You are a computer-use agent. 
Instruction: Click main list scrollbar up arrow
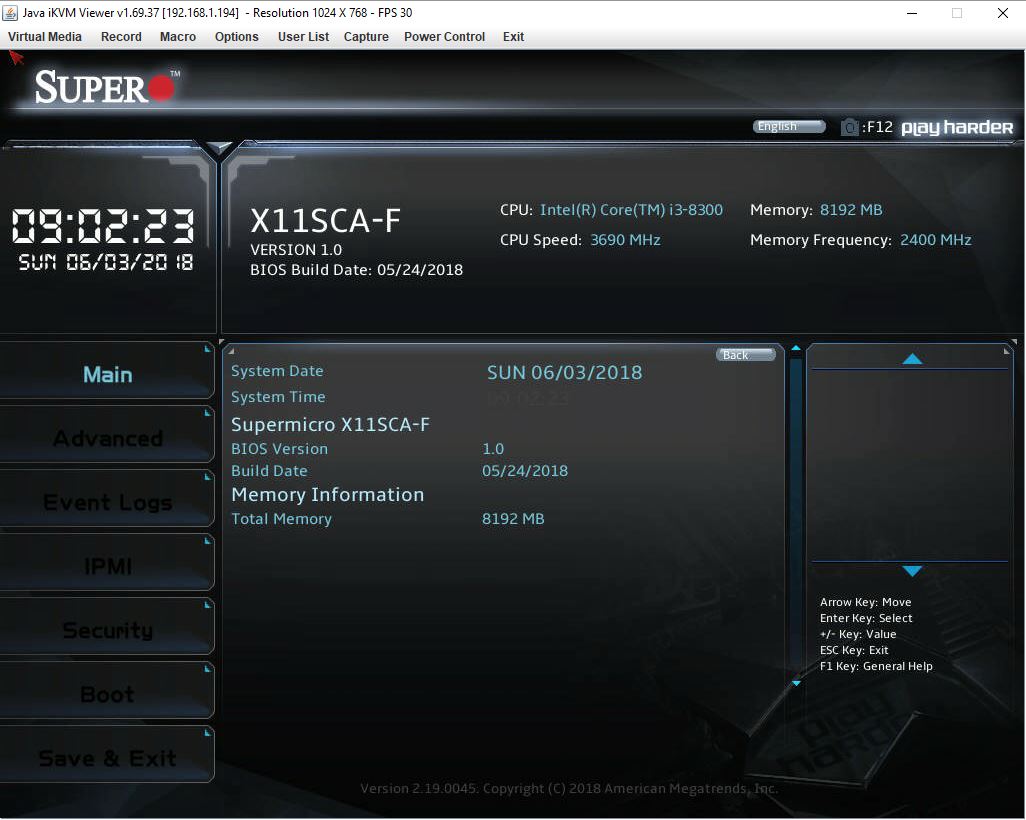click(796, 348)
